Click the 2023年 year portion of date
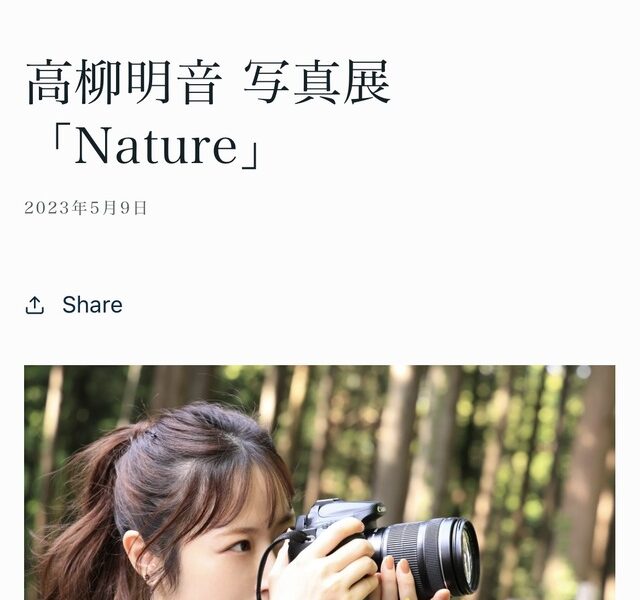This screenshot has height=600, width=640. 55,208
